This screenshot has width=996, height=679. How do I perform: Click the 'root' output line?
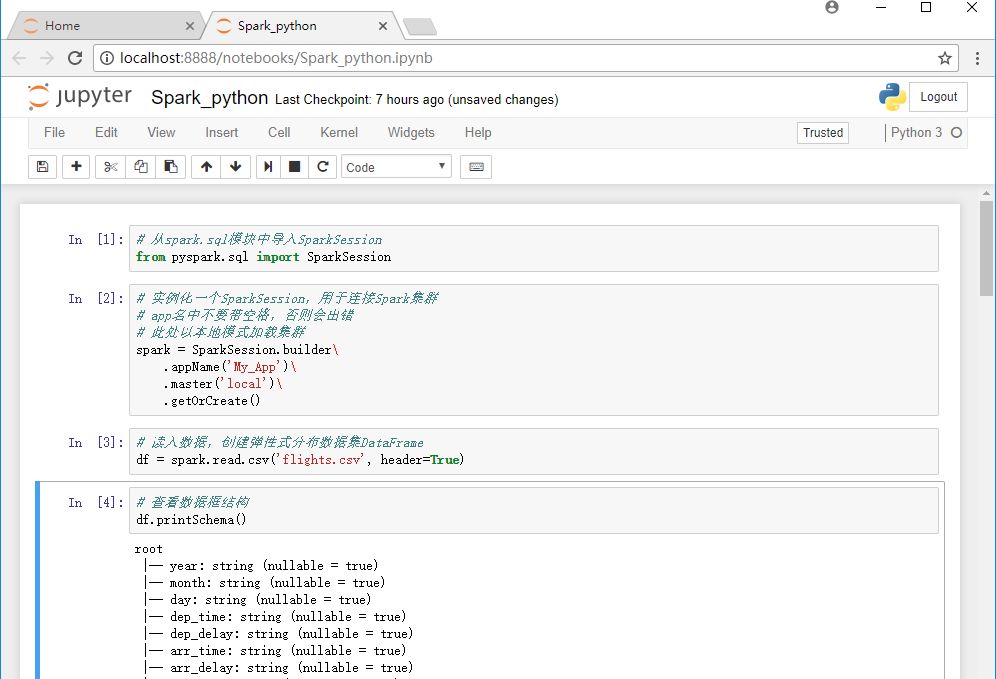click(x=149, y=549)
